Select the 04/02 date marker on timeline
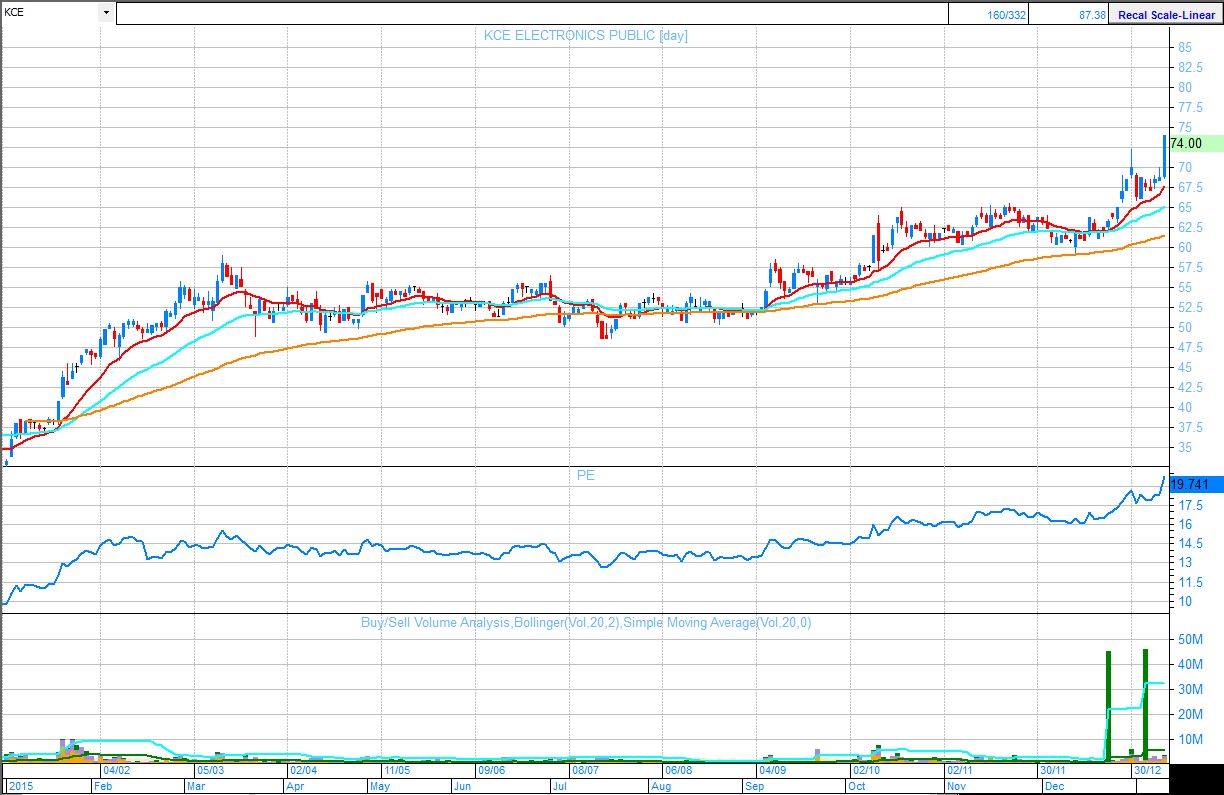 click(x=115, y=771)
